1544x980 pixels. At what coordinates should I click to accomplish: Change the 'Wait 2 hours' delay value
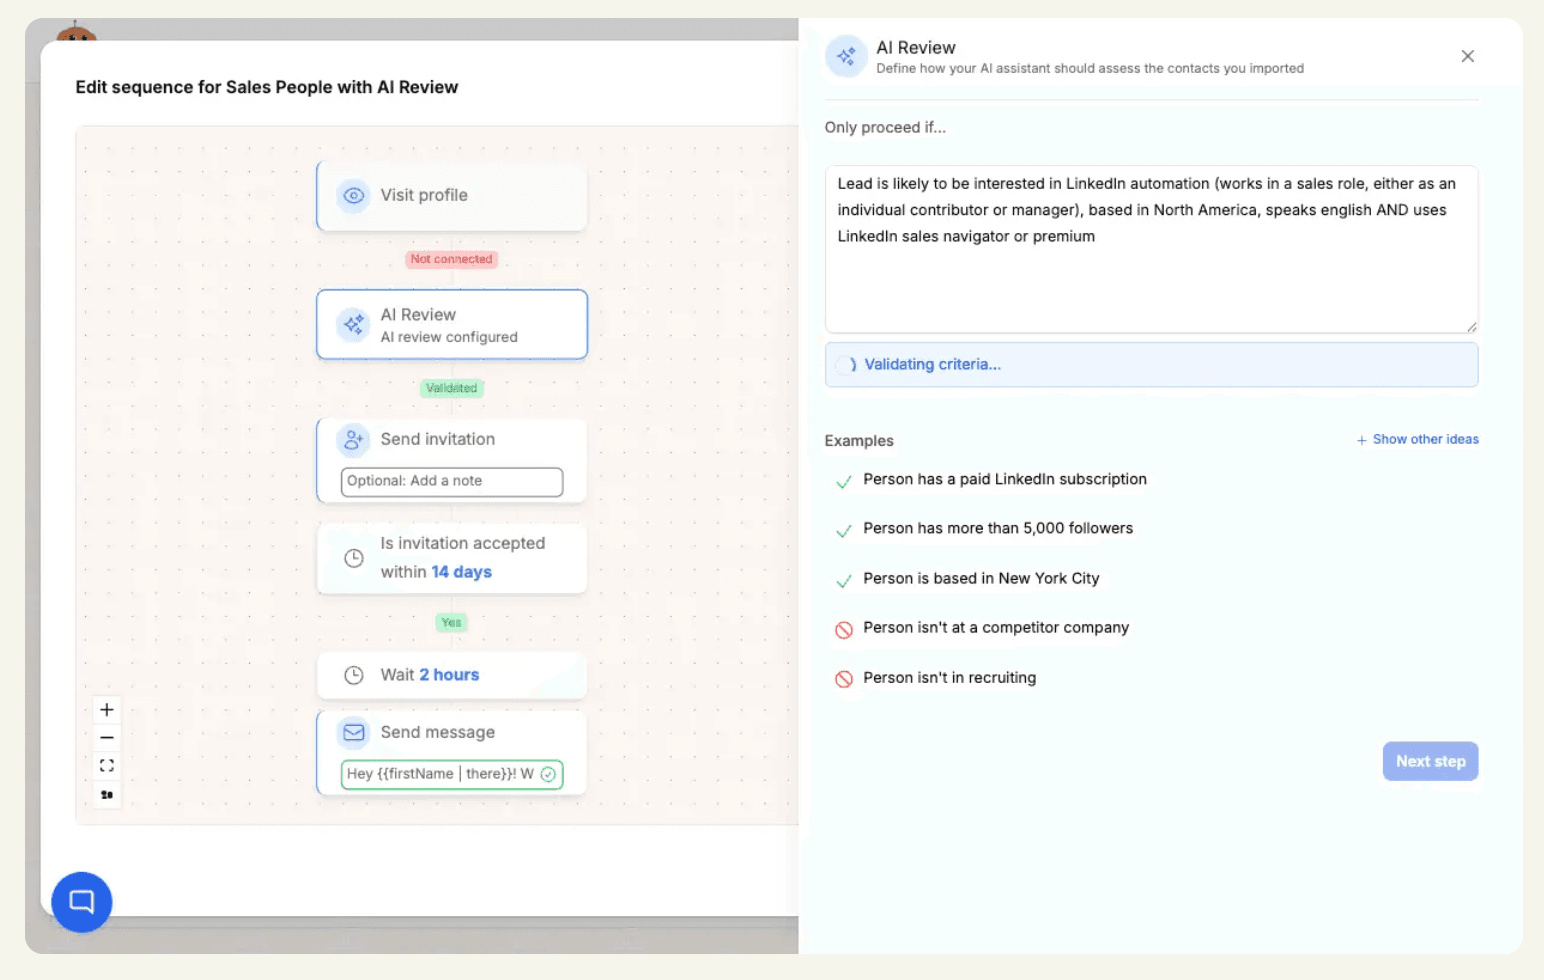coord(449,675)
